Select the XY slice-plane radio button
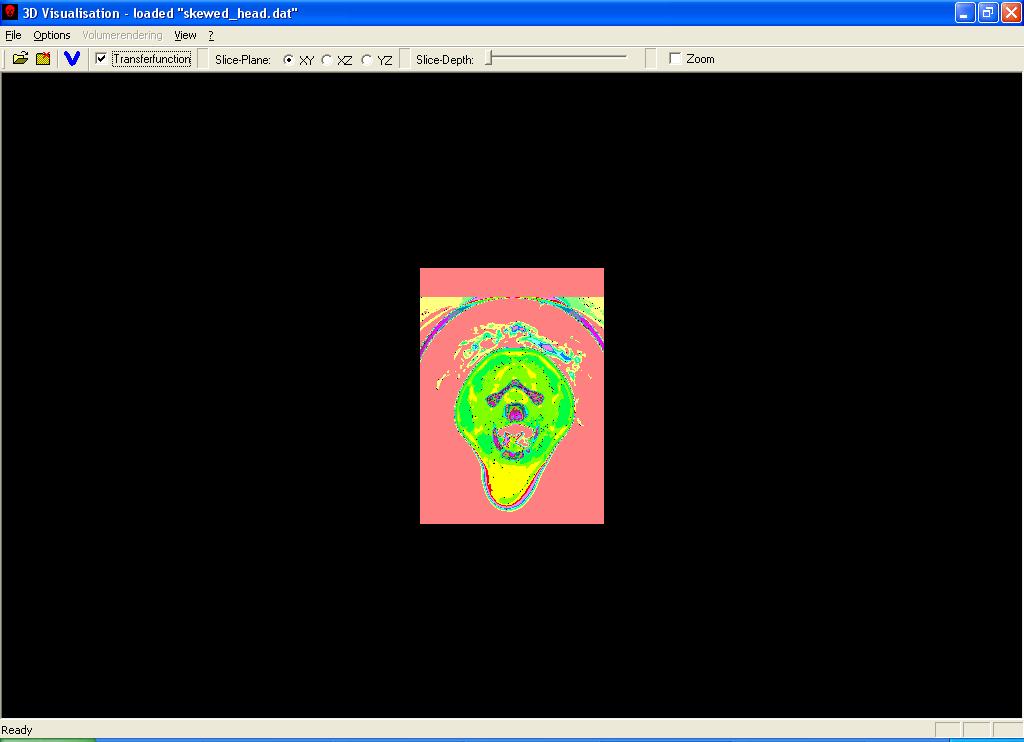 click(x=289, y=60)
